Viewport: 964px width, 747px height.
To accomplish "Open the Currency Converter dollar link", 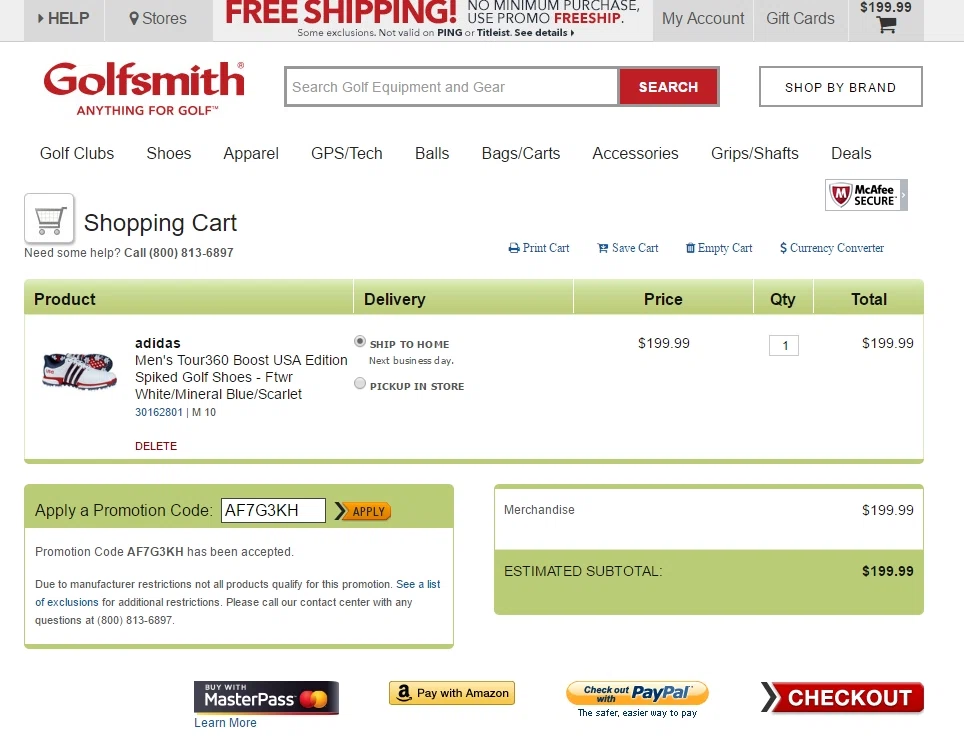I will pyautogui.click(x=832, y=248).
